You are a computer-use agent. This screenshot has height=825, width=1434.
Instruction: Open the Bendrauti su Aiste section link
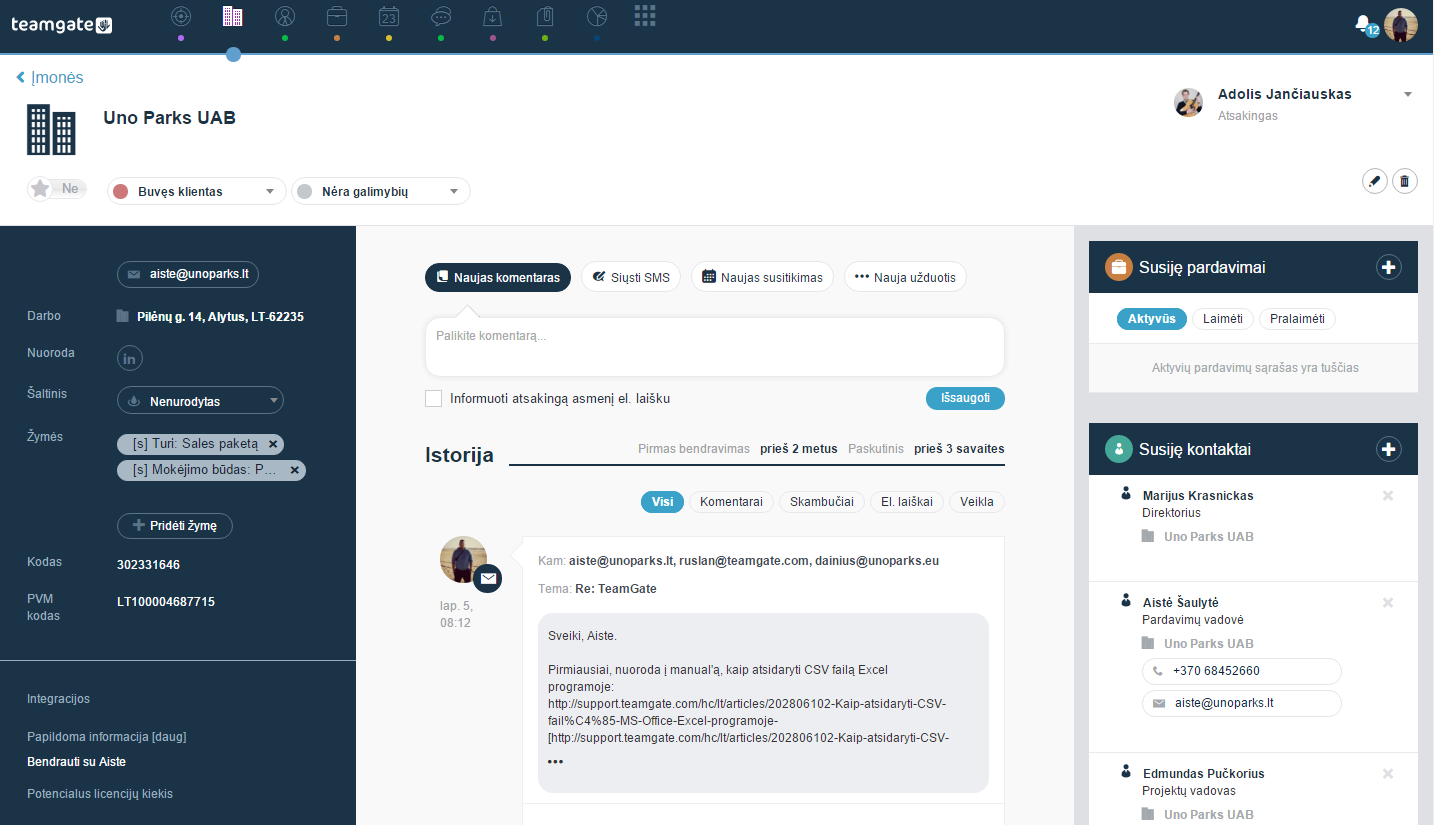pos(76,762)
